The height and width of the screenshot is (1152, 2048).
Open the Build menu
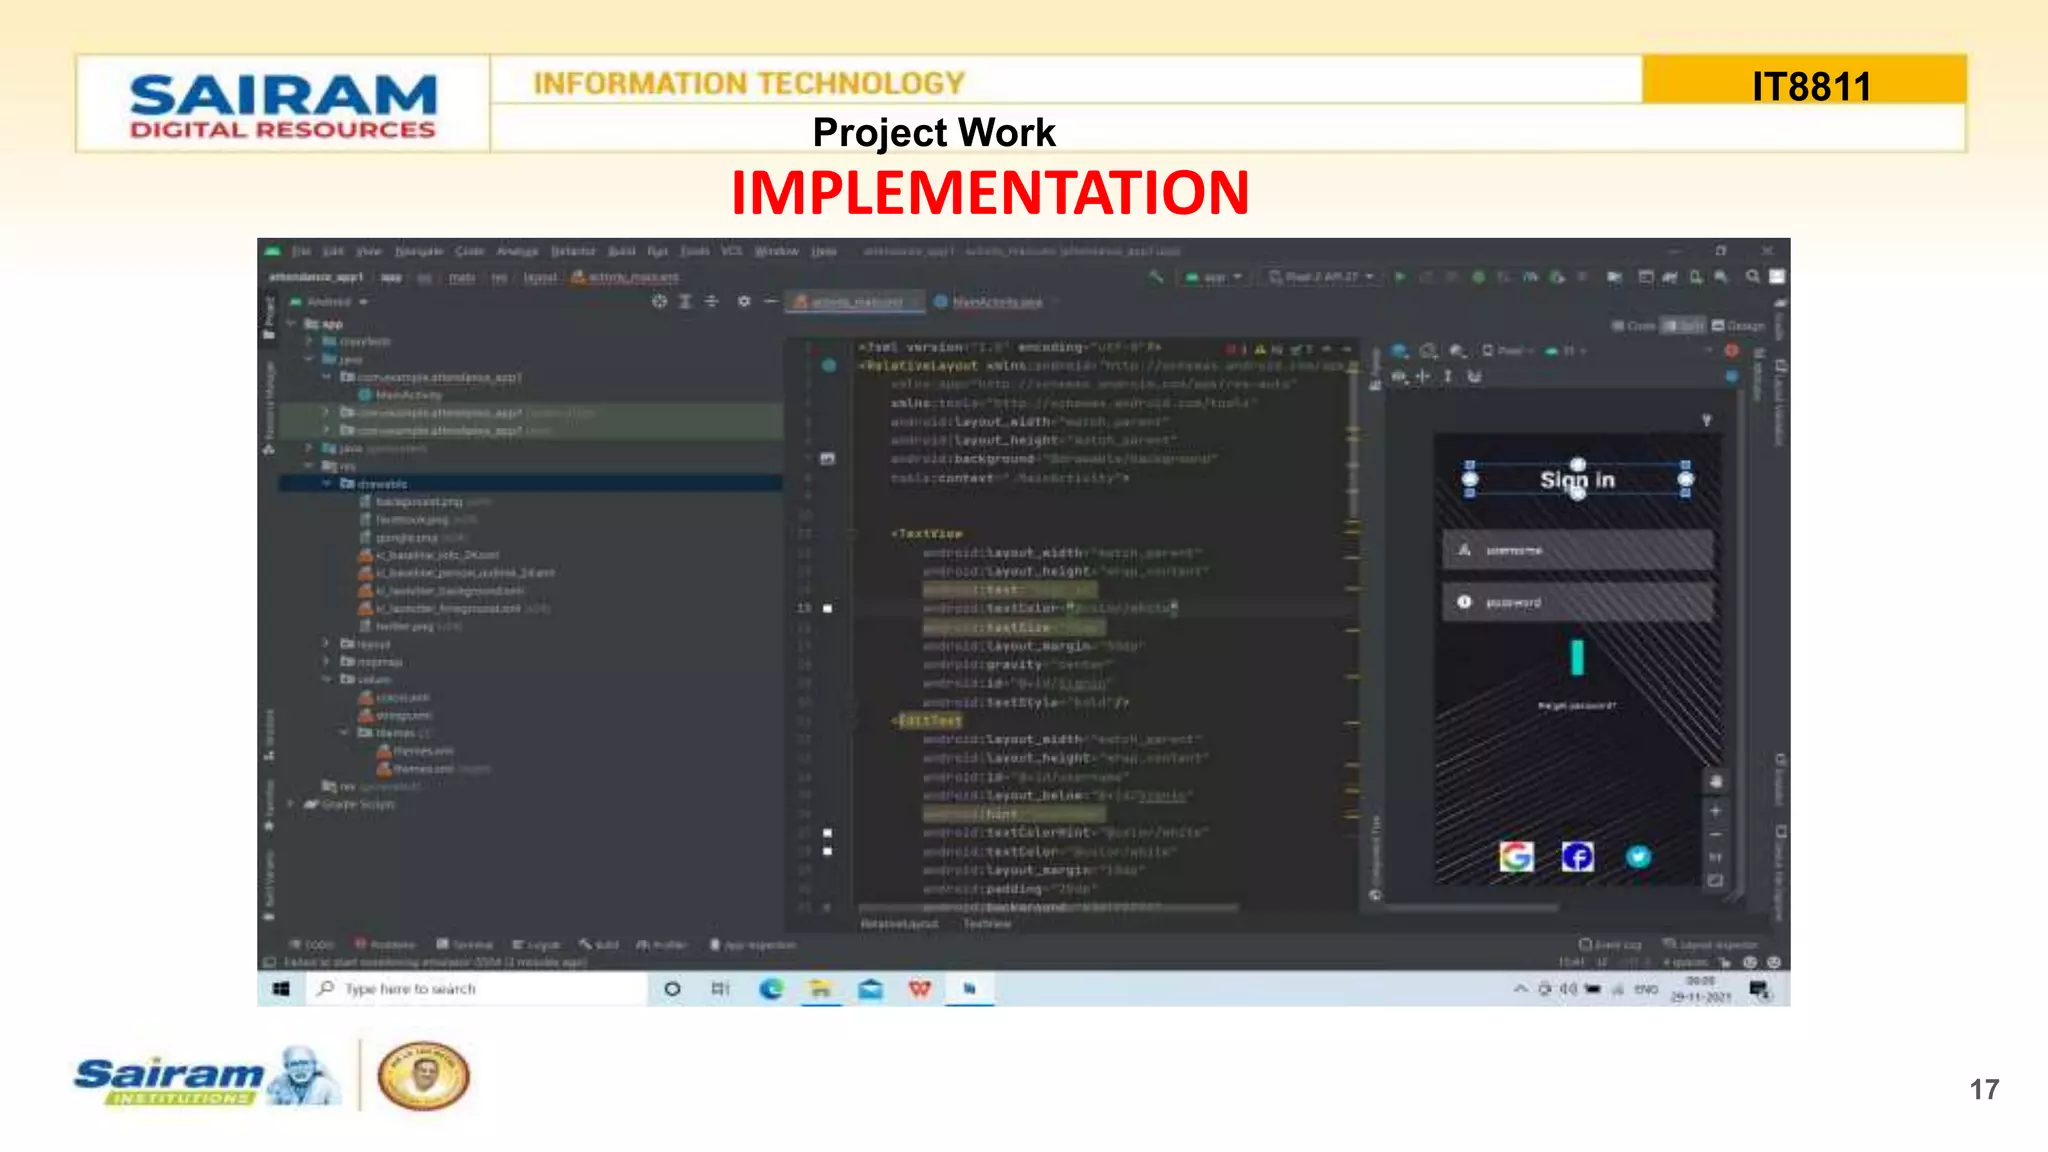pyautogui.click(x=621, y=251)
